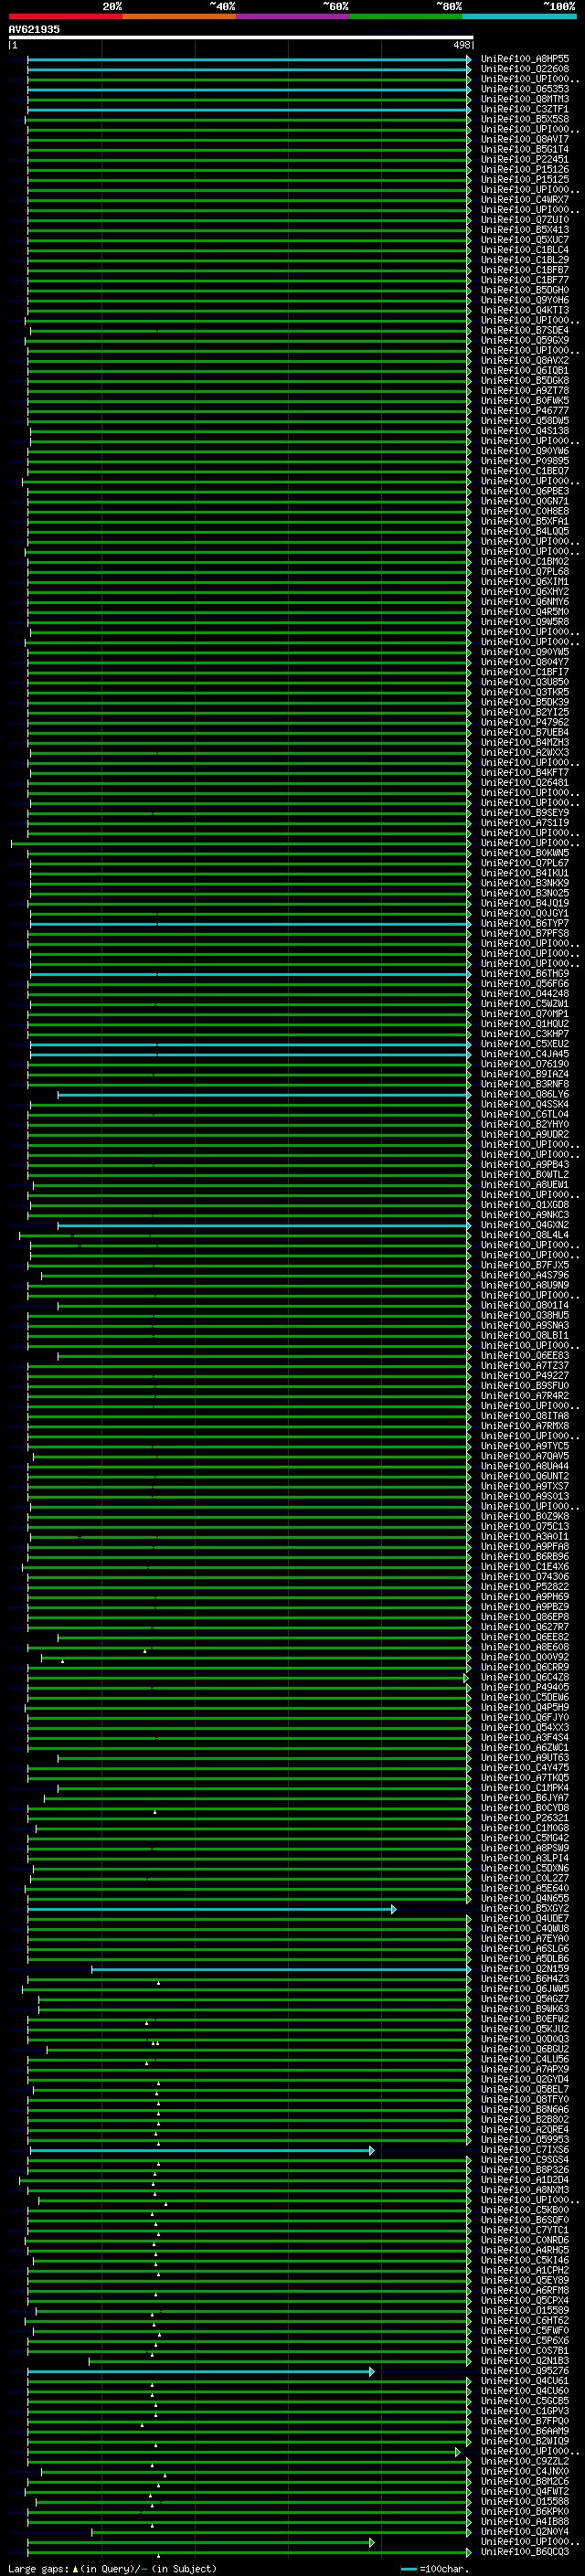This screenshot has height=2576, width=585.
Task: Select hit label UniRef100_P15125
Action: [525, 179]
